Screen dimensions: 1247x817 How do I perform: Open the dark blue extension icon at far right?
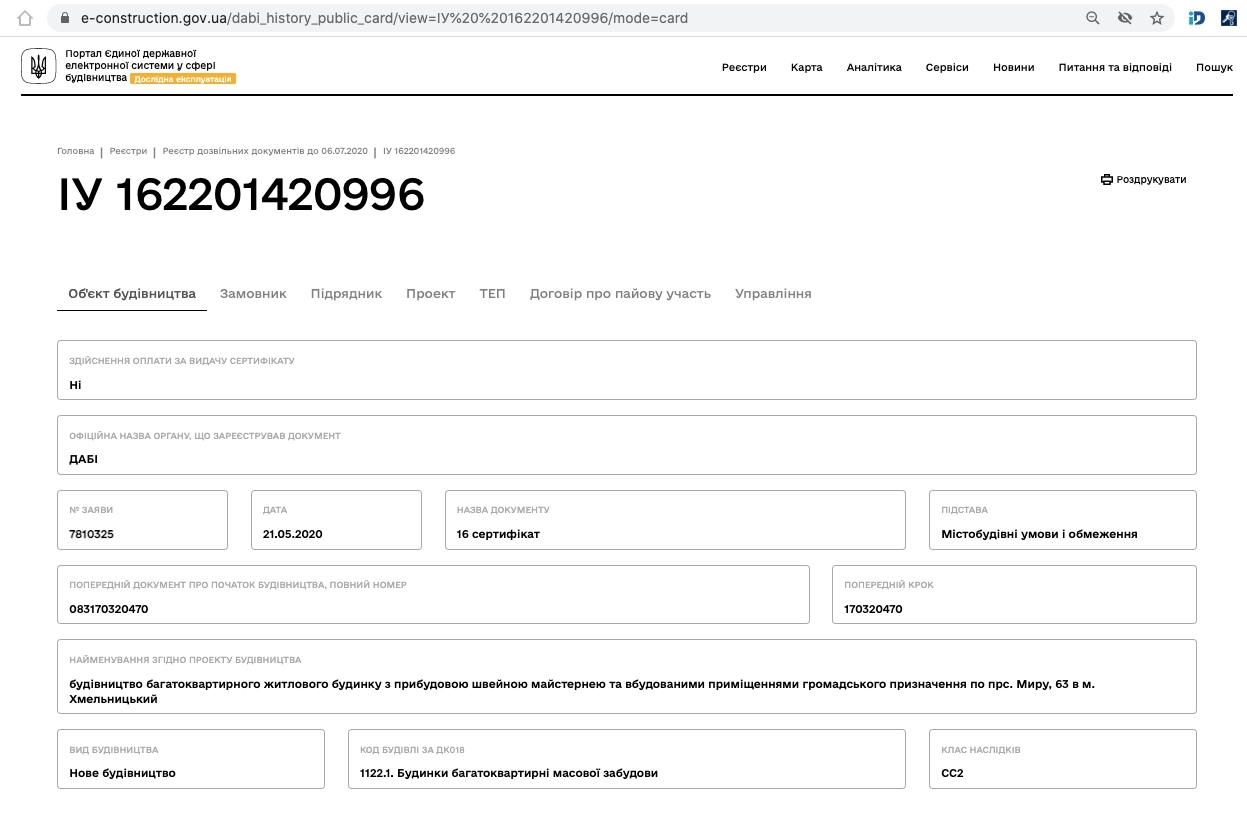(1229, 18)
